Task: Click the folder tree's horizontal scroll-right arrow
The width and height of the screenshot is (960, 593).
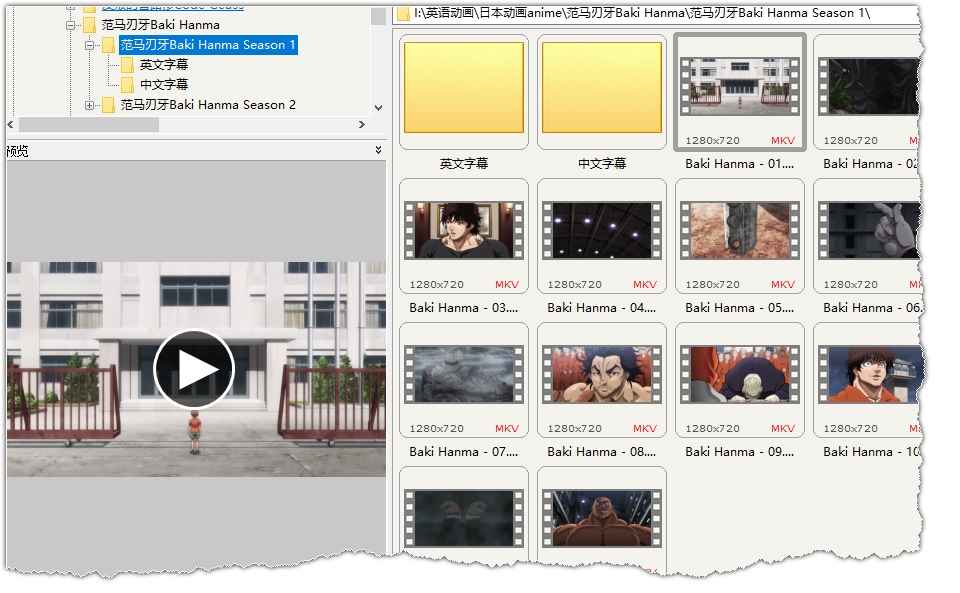Action: [362, 125]
